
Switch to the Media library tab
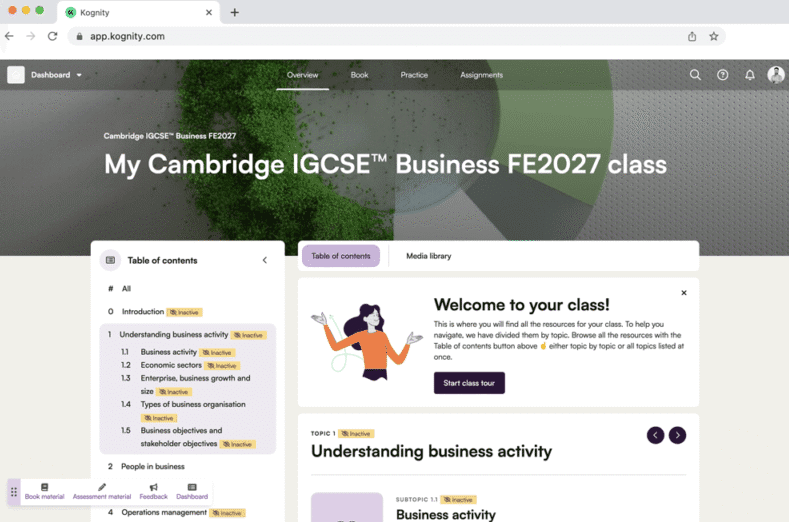429,256
